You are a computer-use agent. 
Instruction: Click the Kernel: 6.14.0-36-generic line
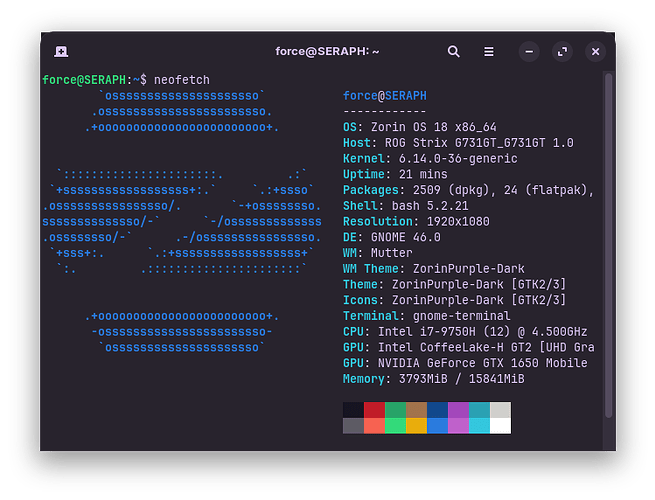430,159
